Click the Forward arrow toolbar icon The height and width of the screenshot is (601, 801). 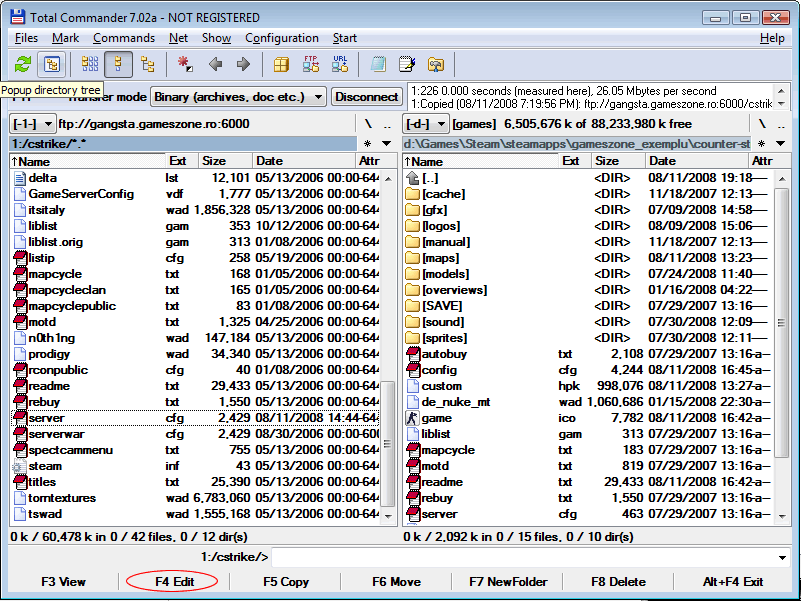click(x=243, y=64)
